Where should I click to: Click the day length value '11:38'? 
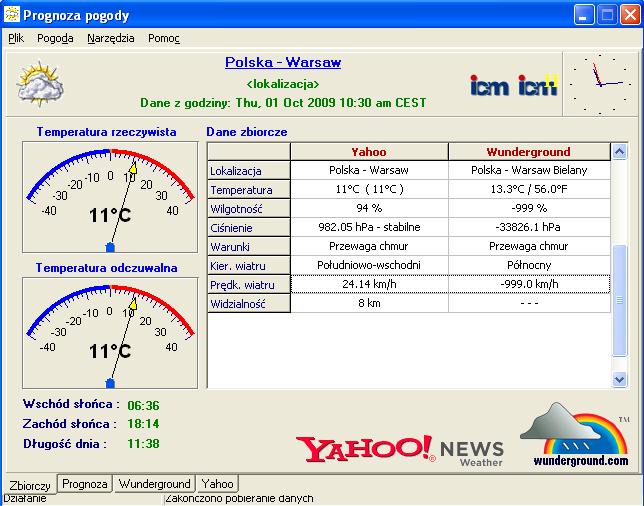[143, 444]
